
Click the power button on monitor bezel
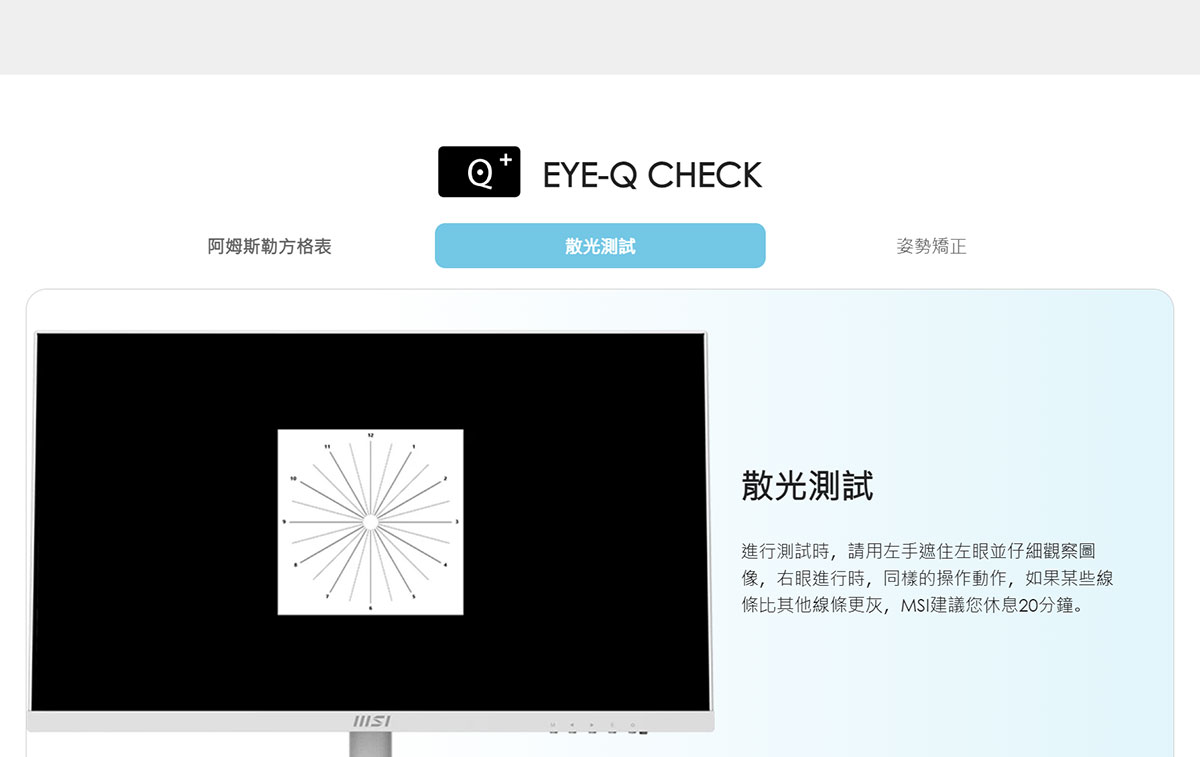pyautogui.click(x=632, y=725)
